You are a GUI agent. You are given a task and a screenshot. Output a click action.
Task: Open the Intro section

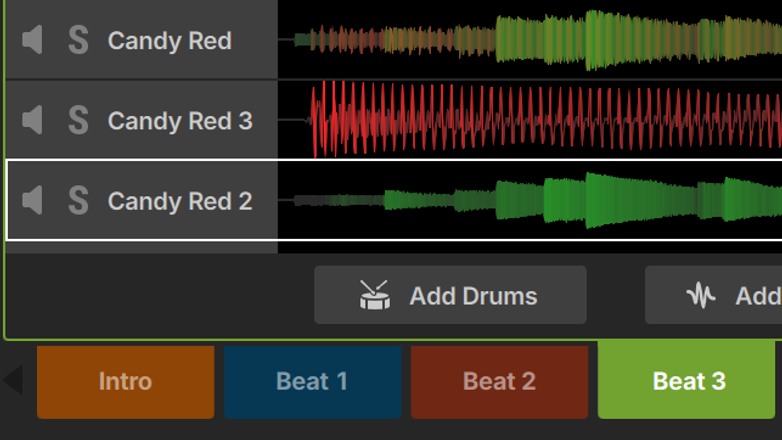(126, 382)
